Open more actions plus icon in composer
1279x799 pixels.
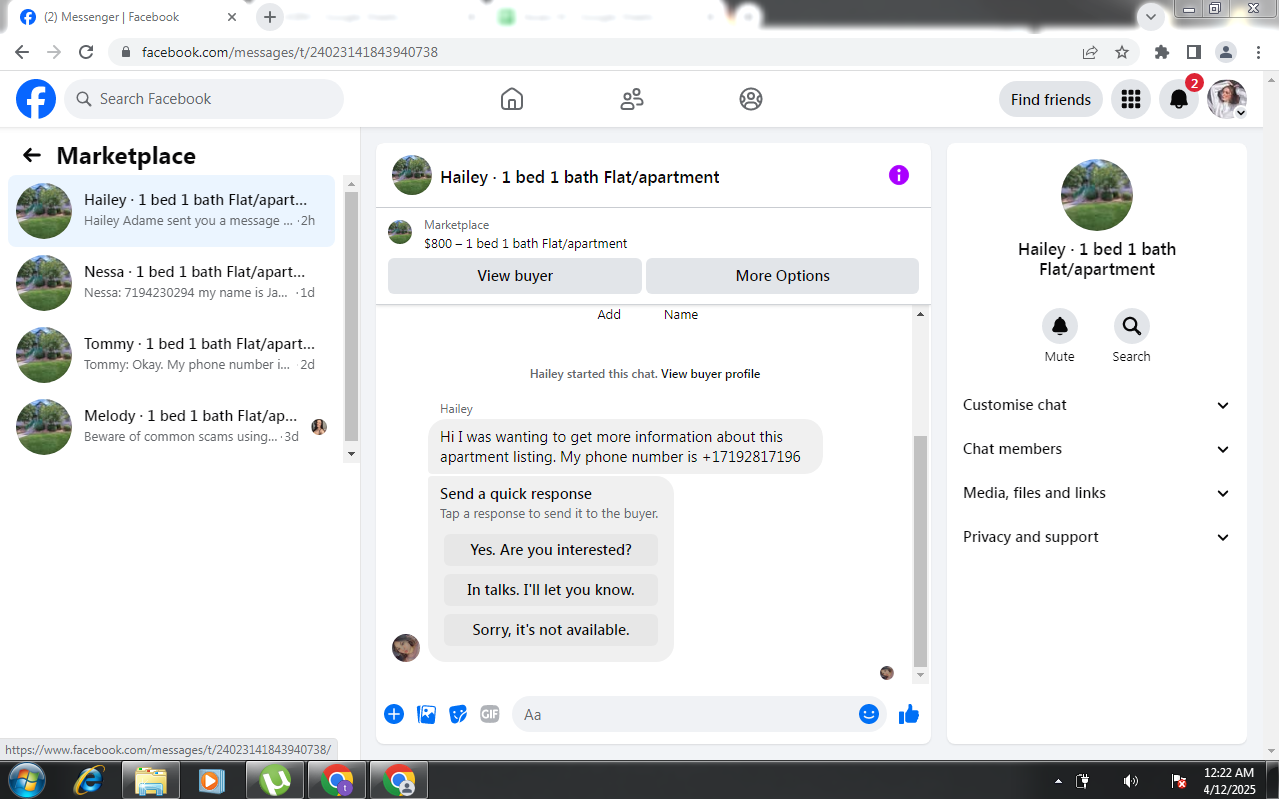[394, 714]
